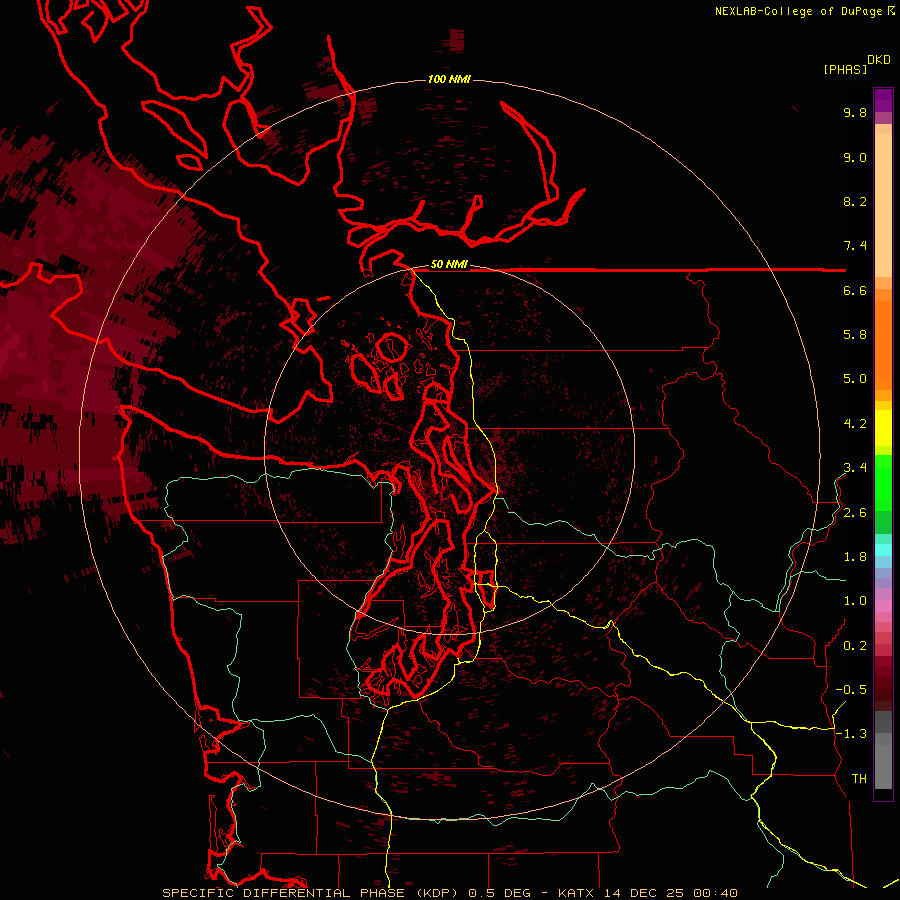
Task: Click the (KDP) abbreviation in the caption
Action: click(x=437, y=893)
